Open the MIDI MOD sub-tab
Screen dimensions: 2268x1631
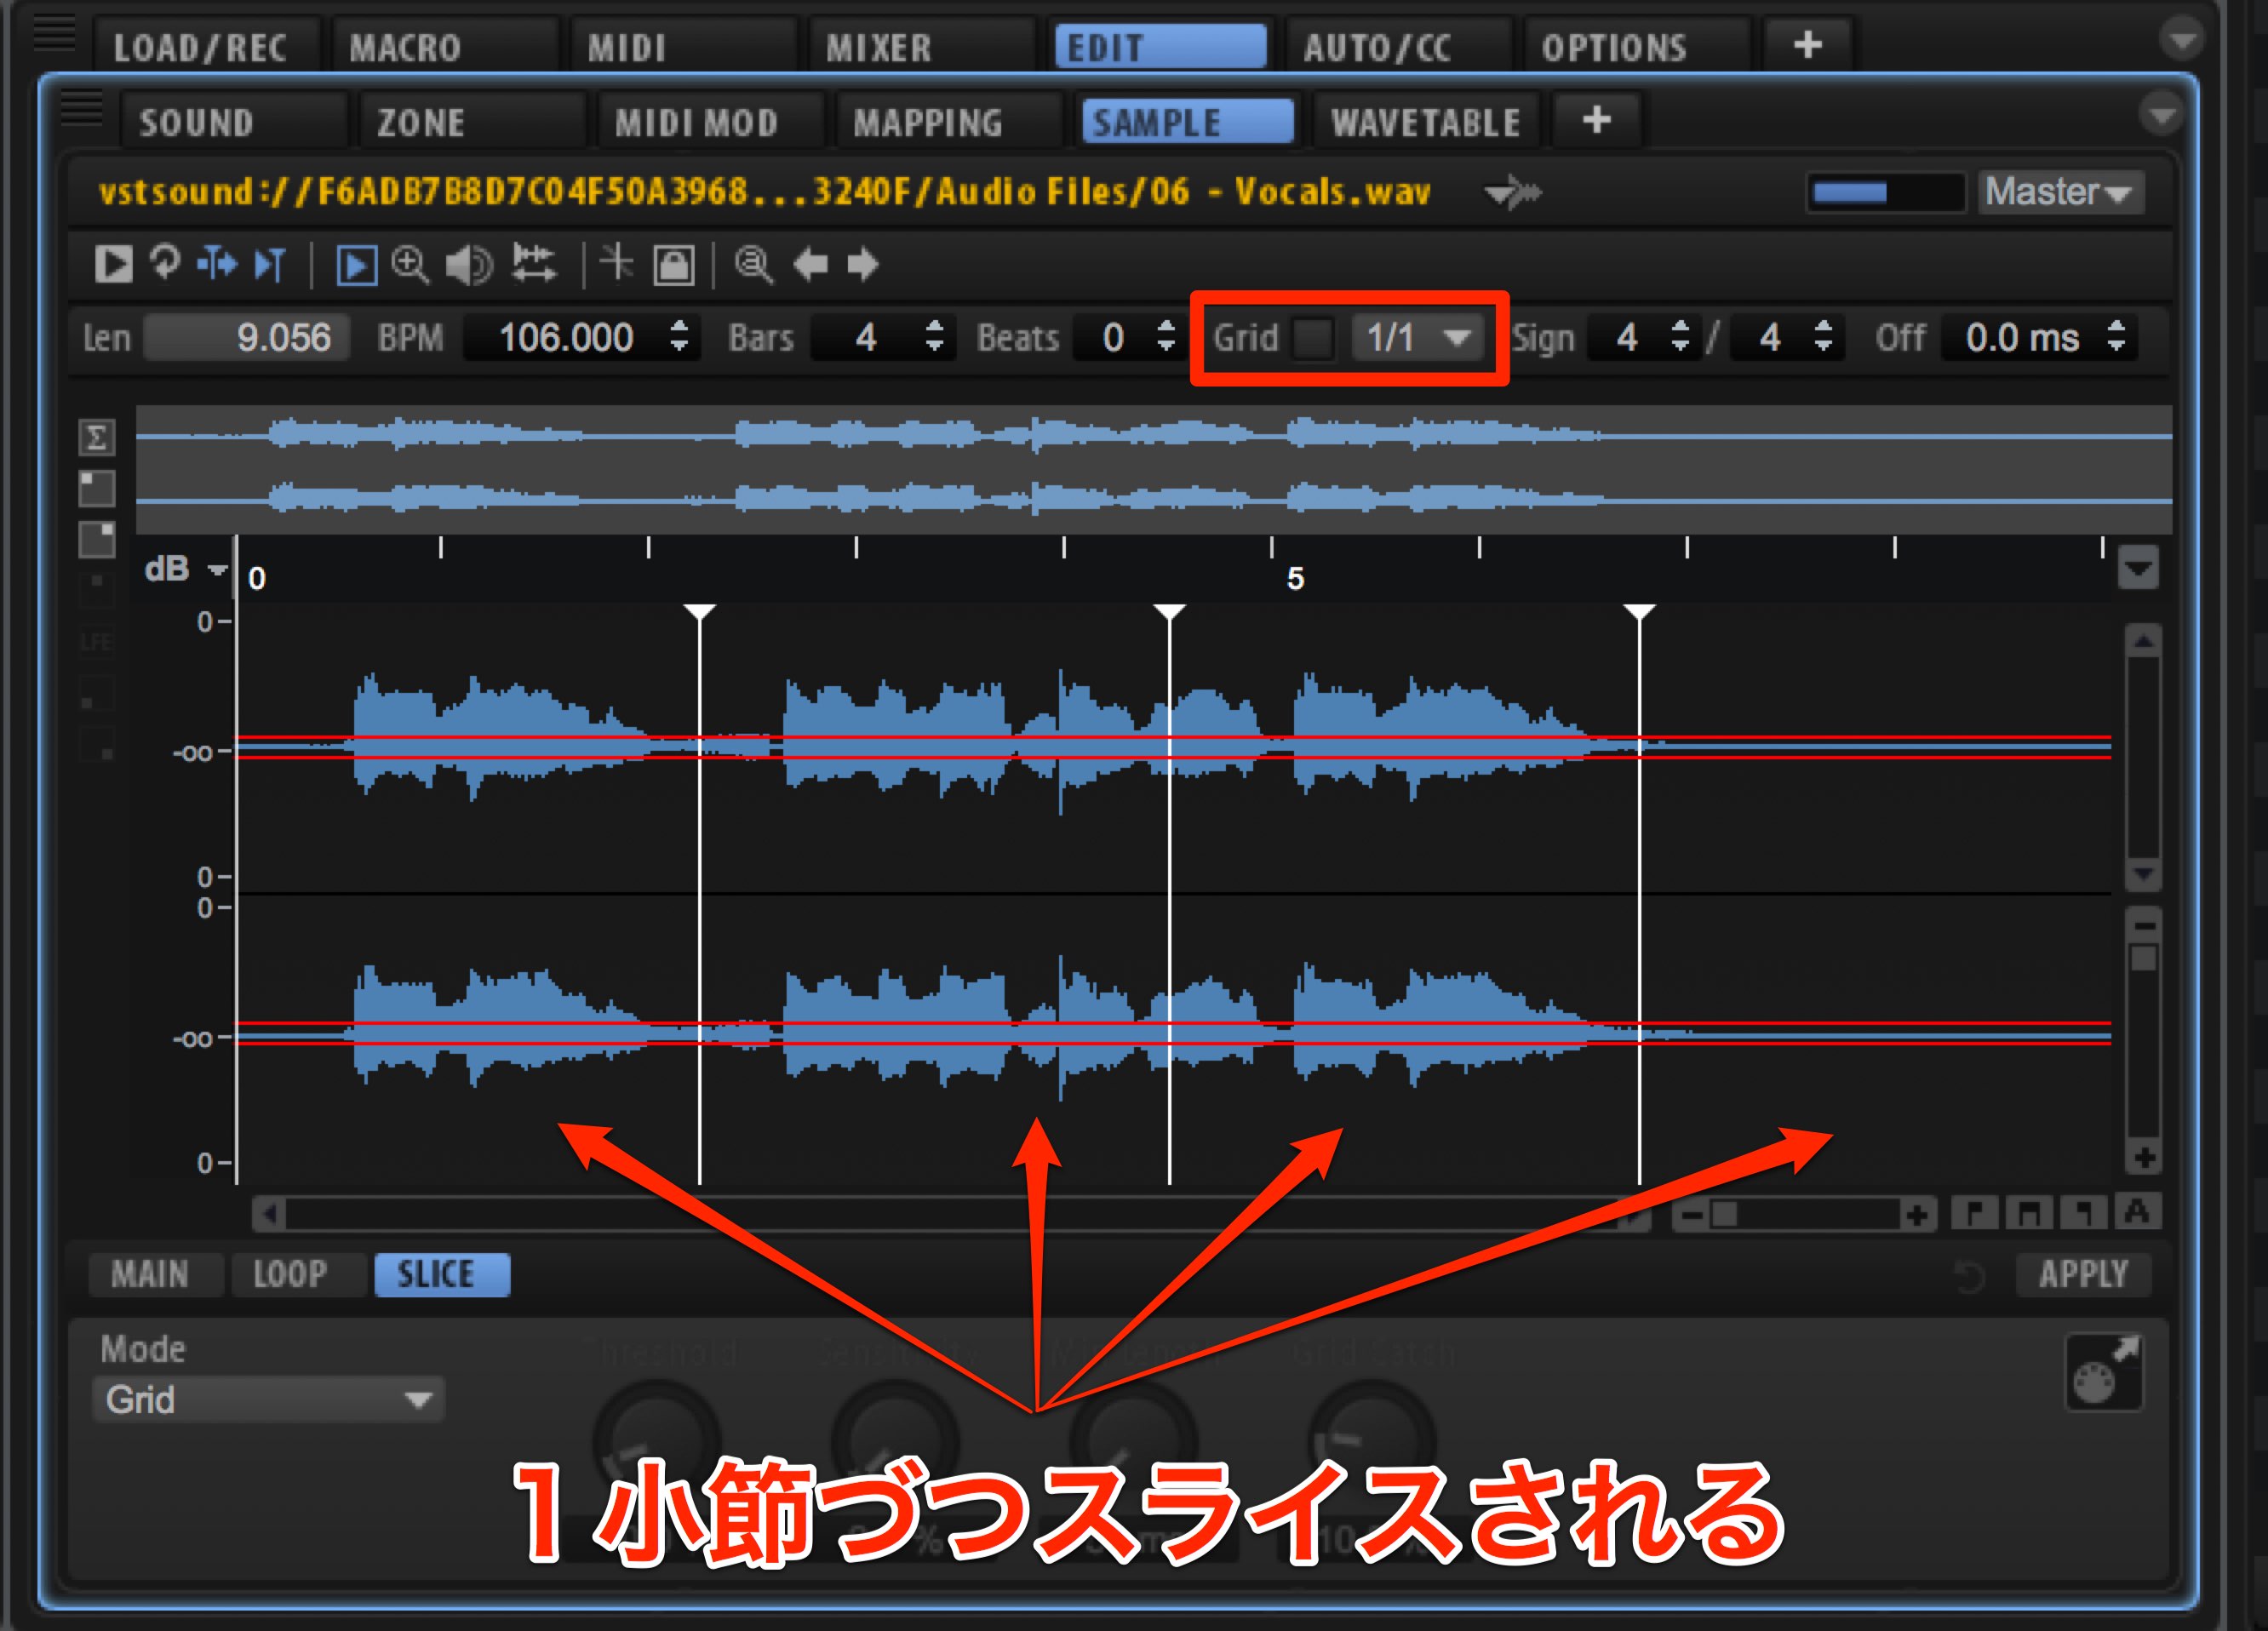[710, 122]
